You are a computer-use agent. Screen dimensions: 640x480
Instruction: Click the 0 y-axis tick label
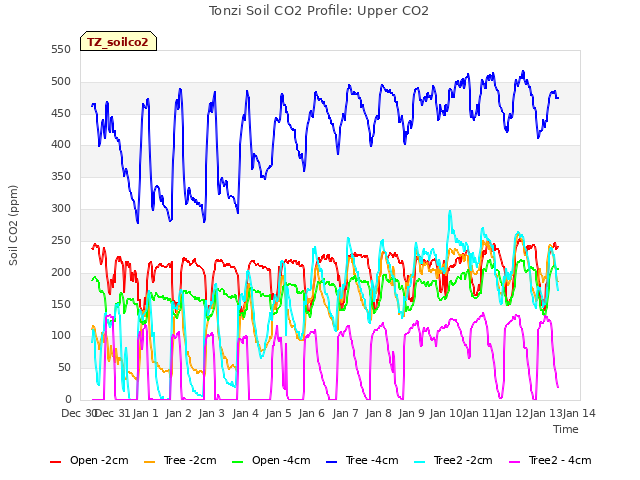[x=68, y=399]
